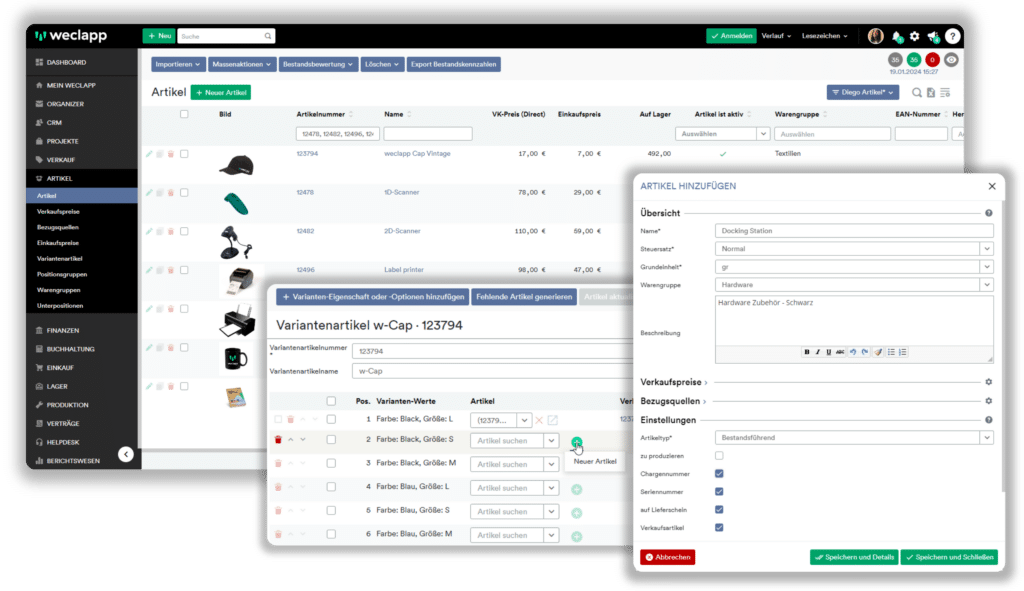The width and height of the screenshot is (1024, 591).
Task: Open the Dashboard sidebar menu
Action: click(66, 63)
